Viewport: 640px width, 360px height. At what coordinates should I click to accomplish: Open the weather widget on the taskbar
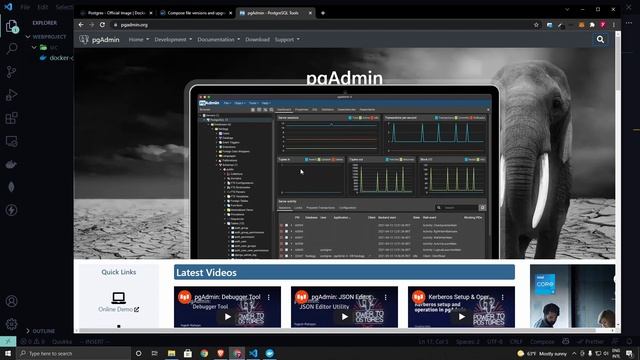[x=542, y=353]
